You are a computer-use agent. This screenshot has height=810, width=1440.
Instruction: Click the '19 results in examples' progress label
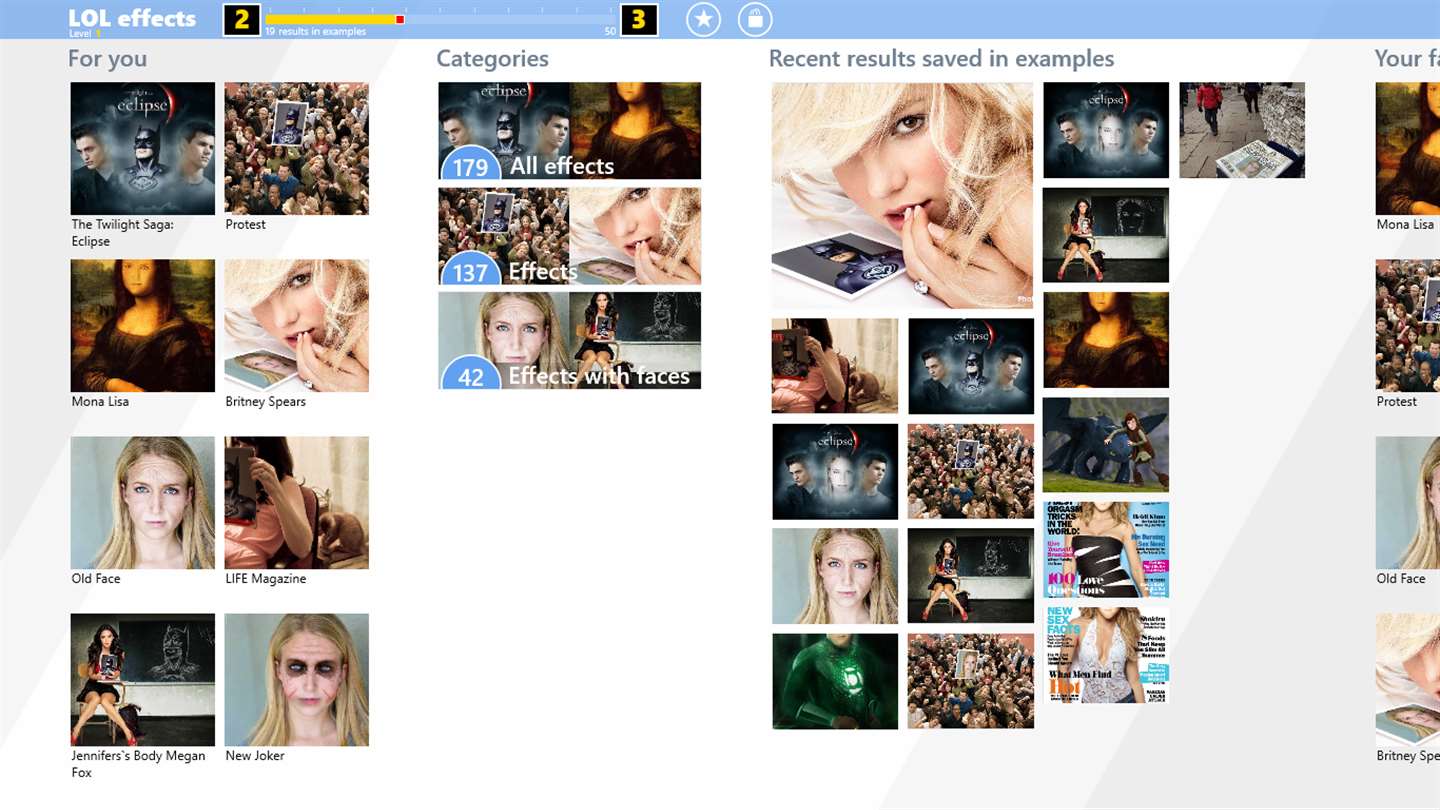315,32
